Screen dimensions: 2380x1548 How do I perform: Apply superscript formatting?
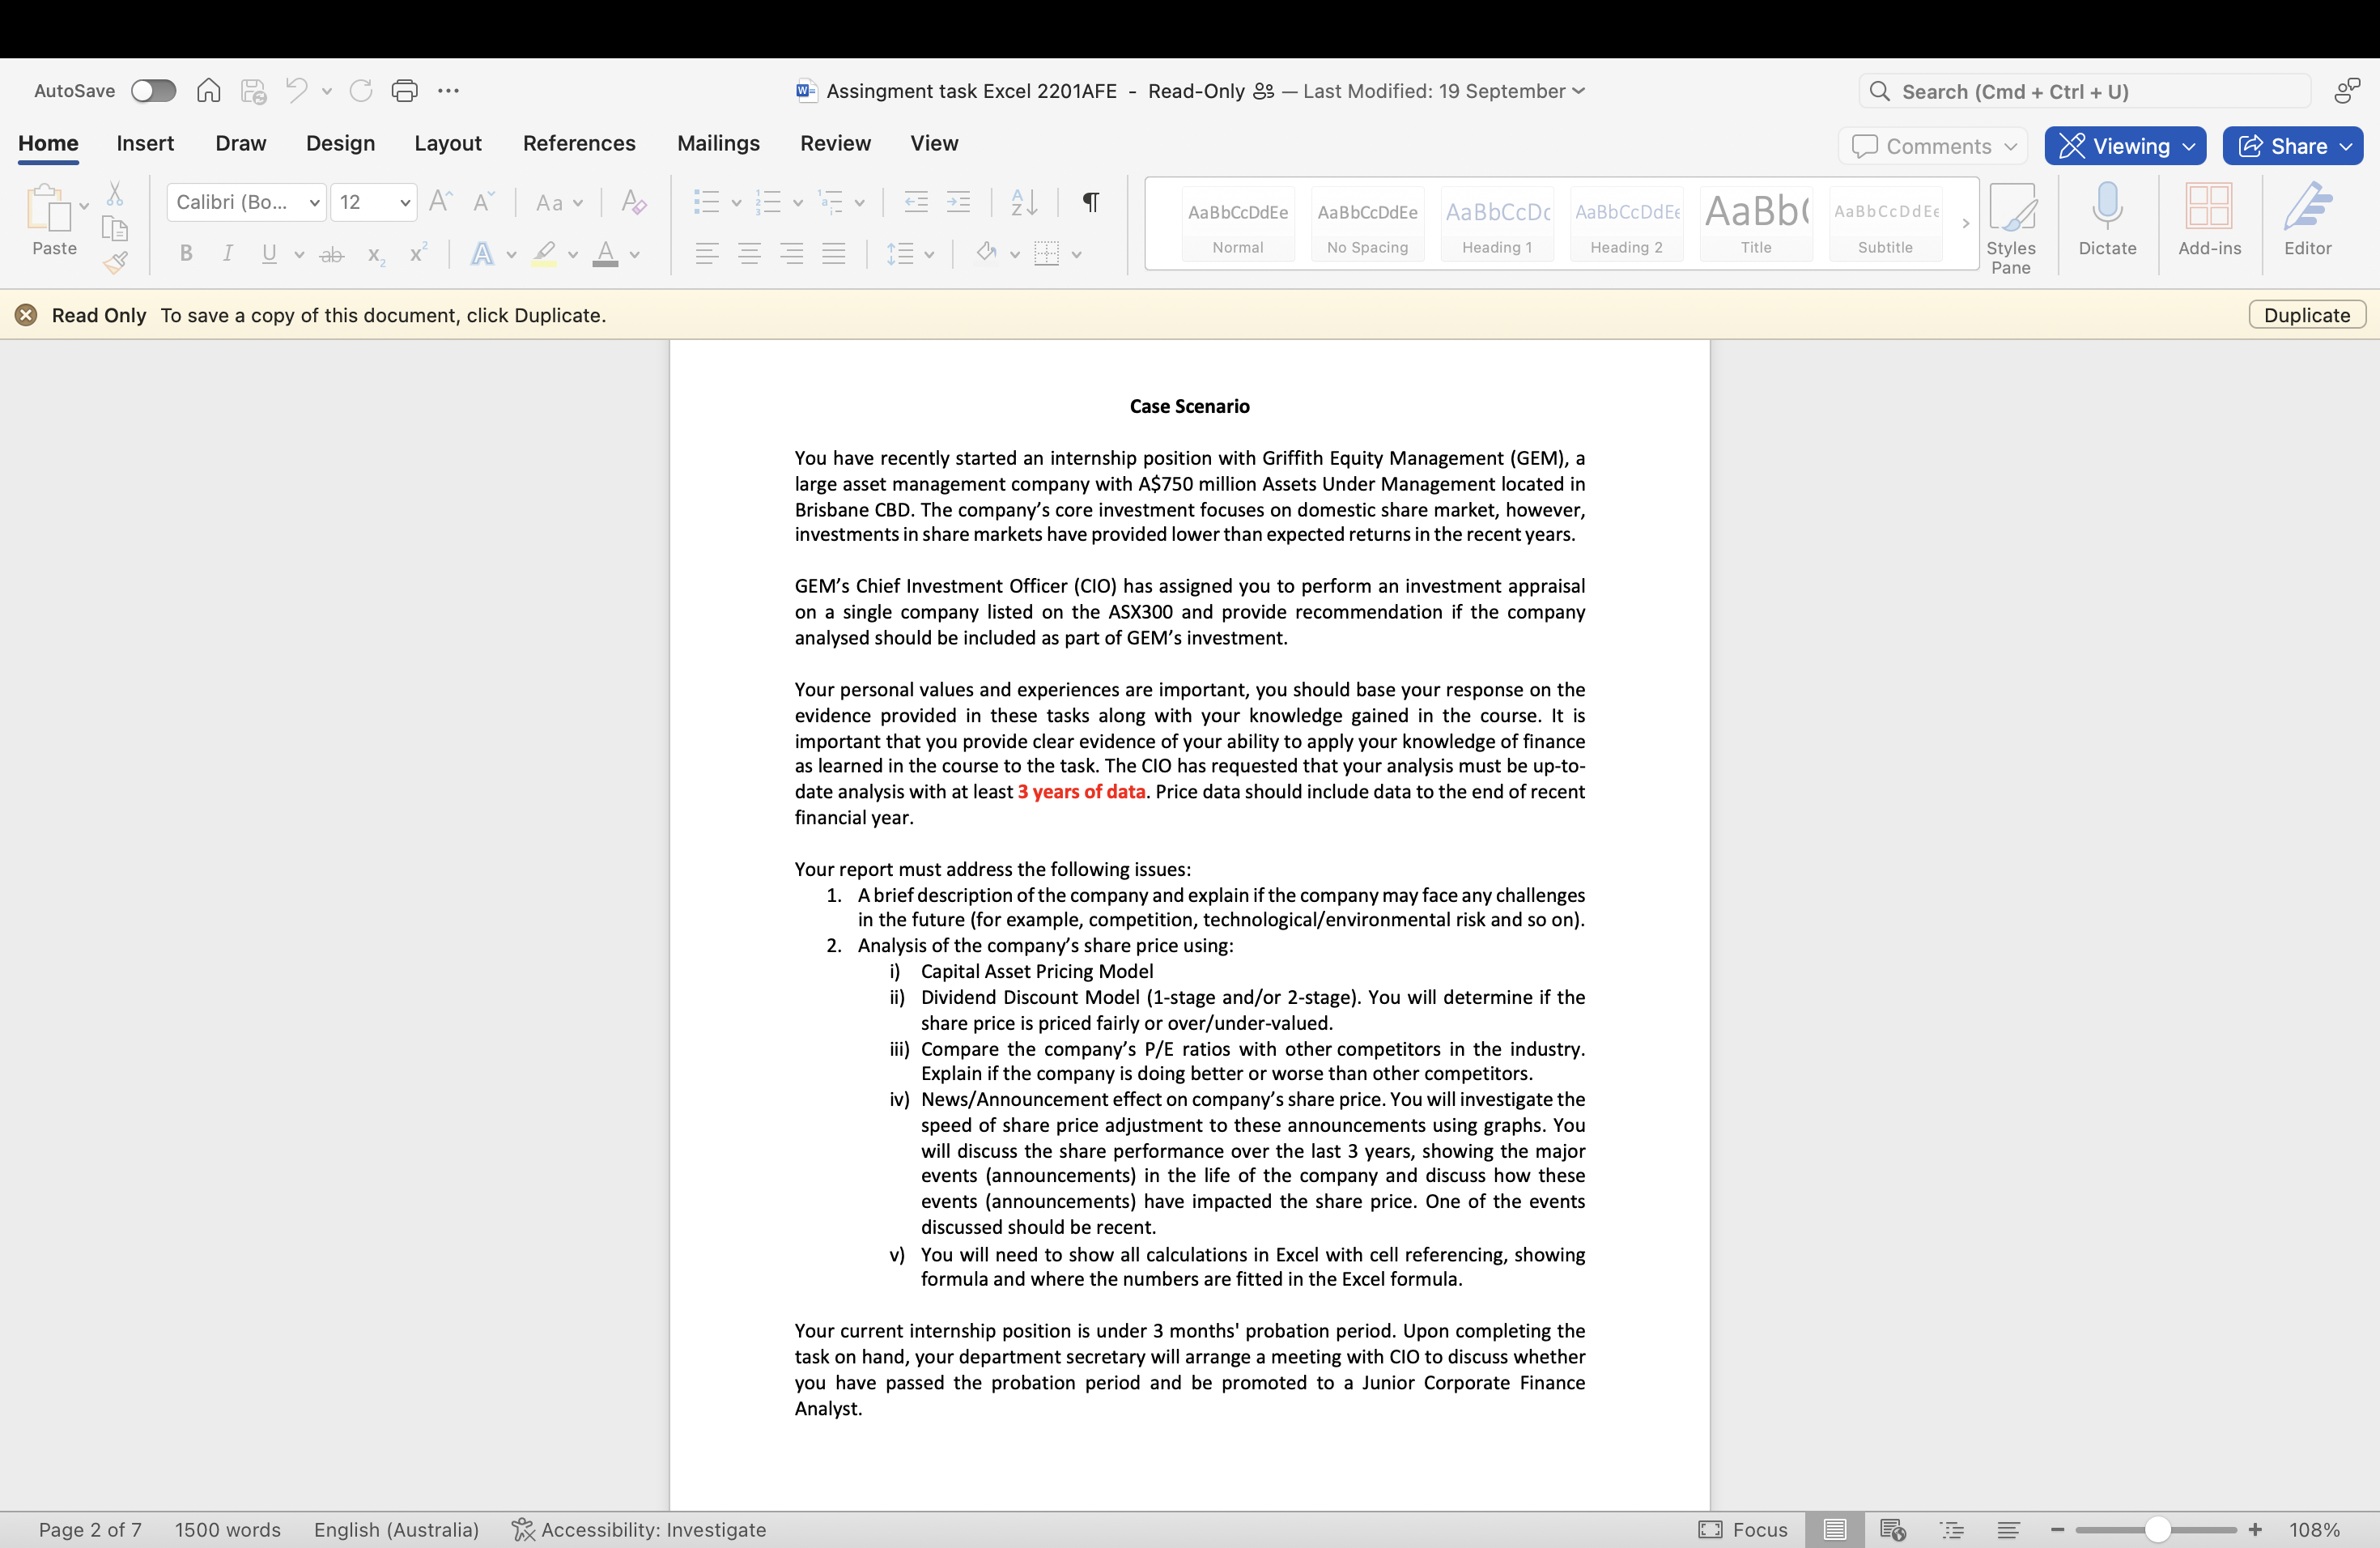click(417, 254)
